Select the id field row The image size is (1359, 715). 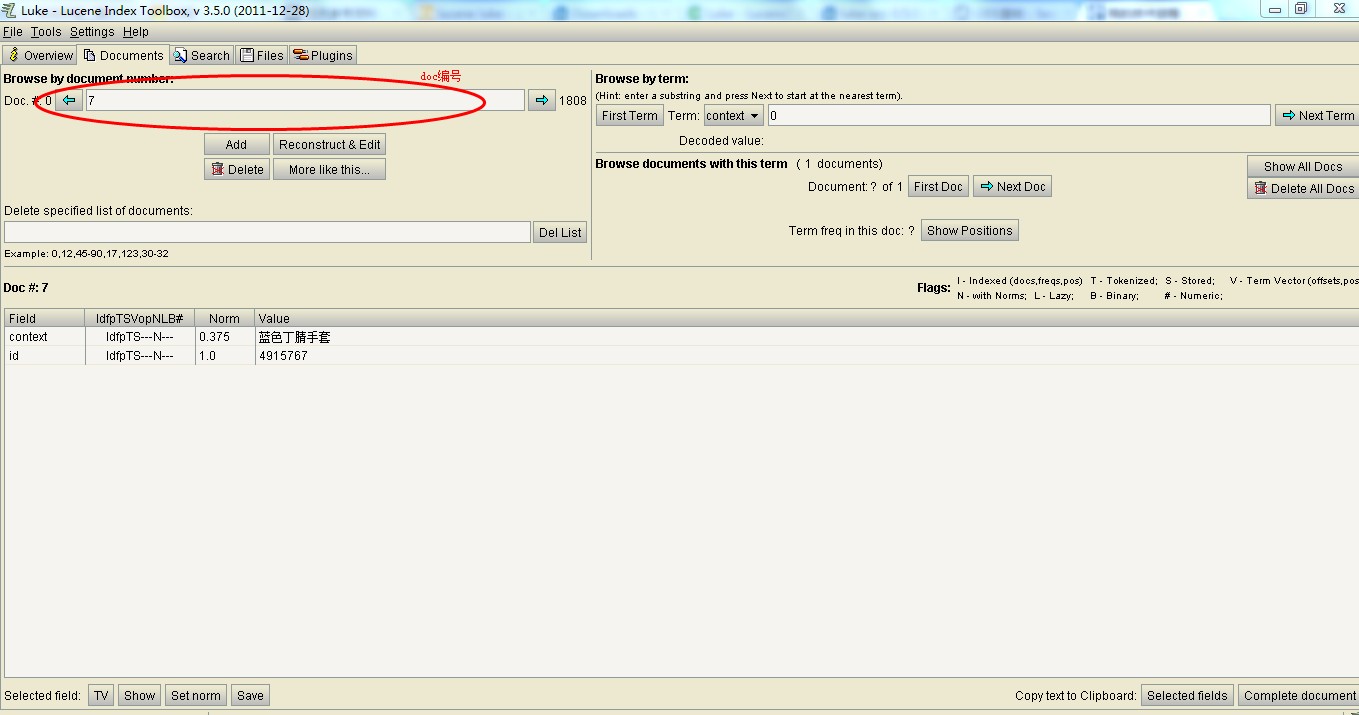tap(681, 355)
